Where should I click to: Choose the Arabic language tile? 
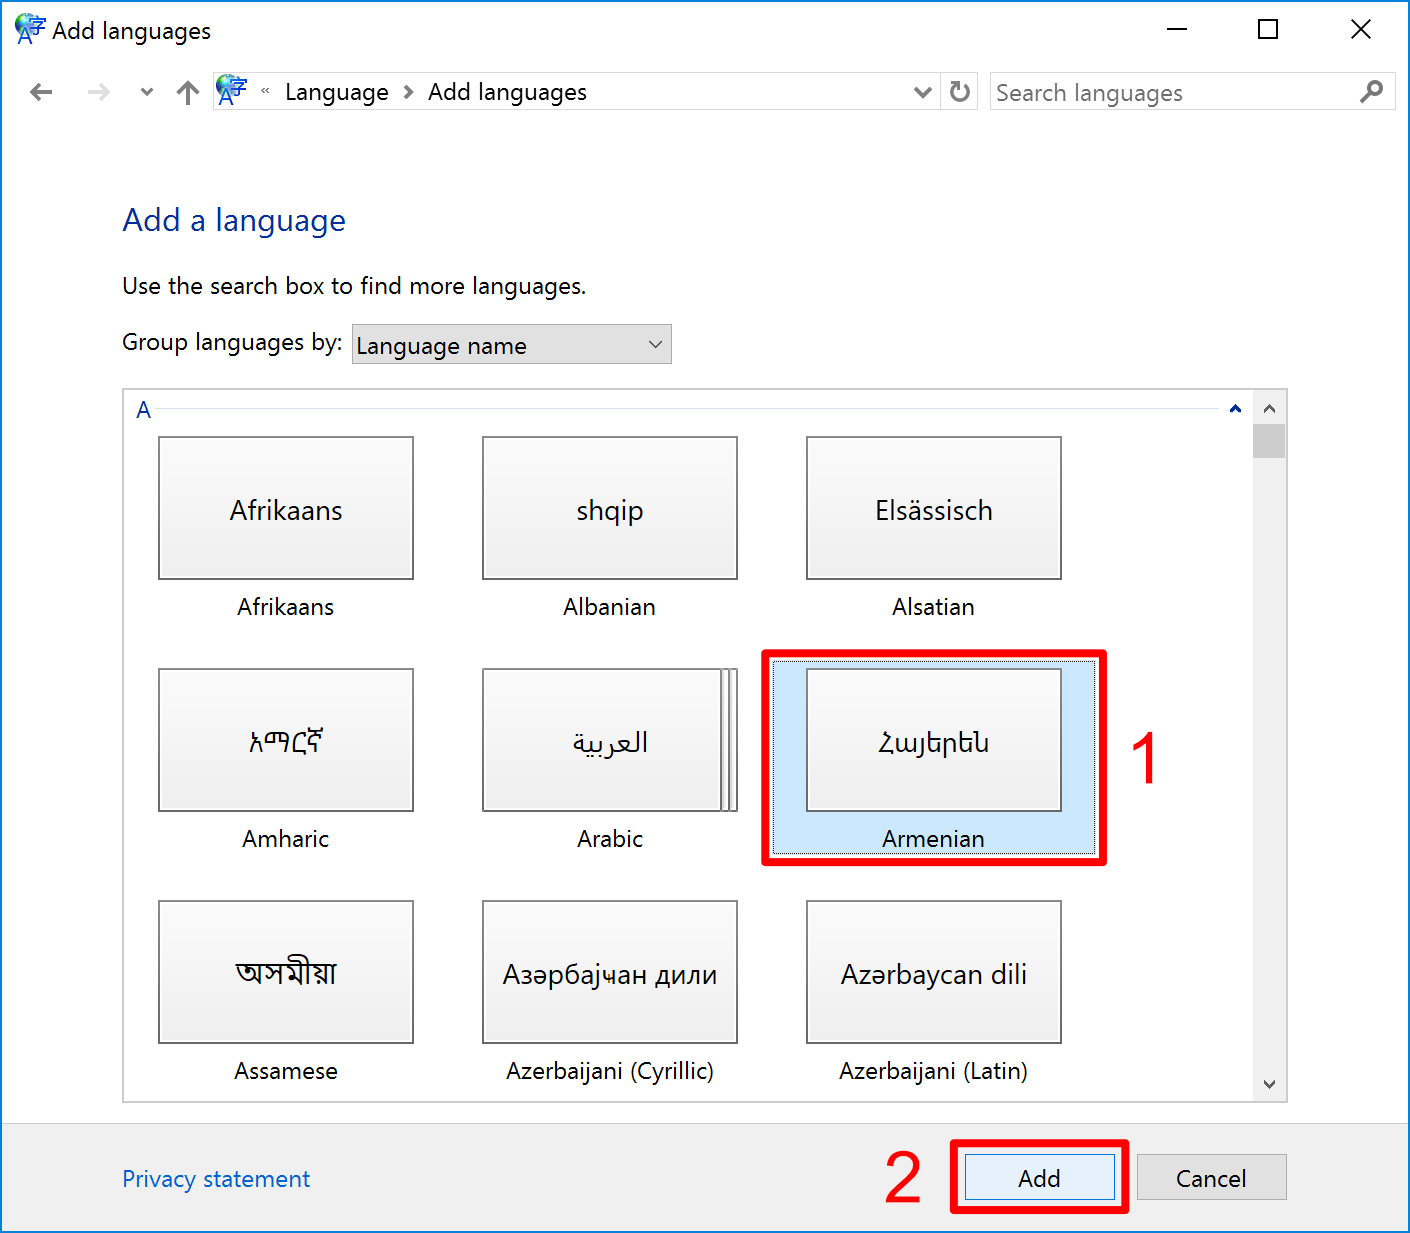tap(609, 741)
